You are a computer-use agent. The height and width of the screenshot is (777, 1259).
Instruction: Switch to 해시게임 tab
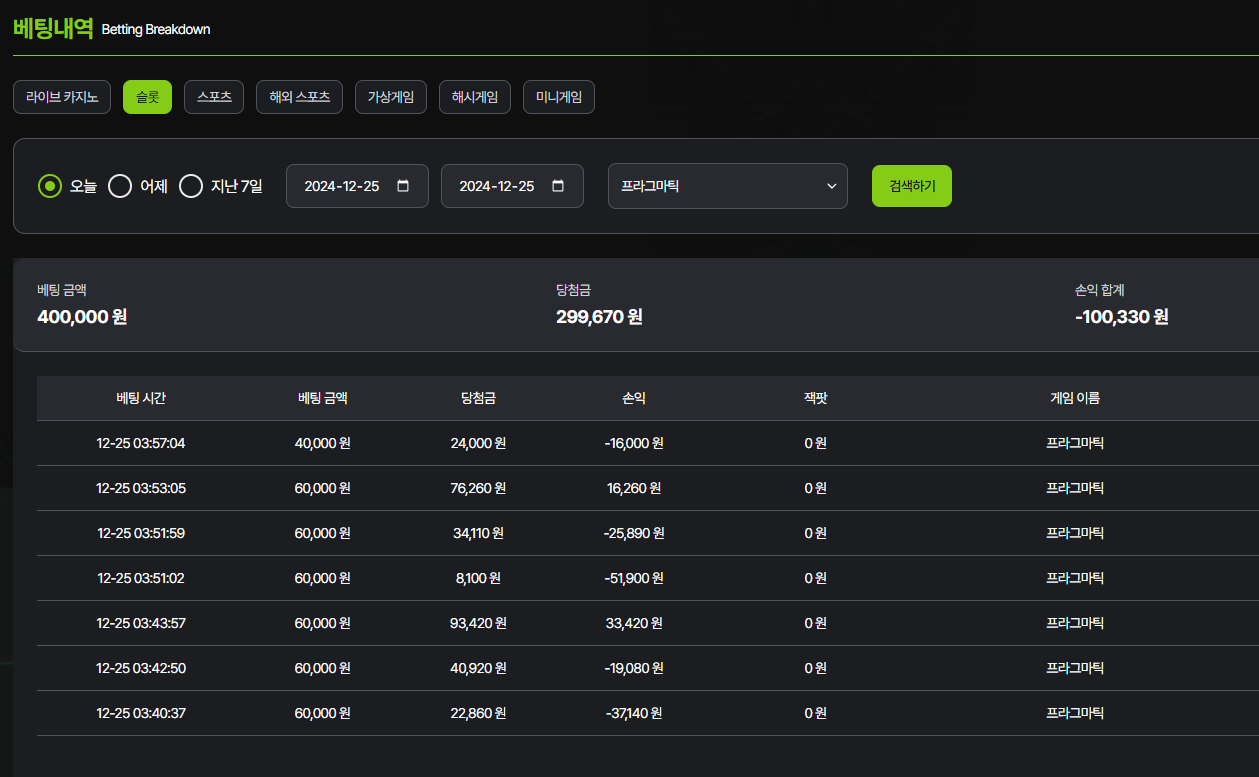[475, 97]
